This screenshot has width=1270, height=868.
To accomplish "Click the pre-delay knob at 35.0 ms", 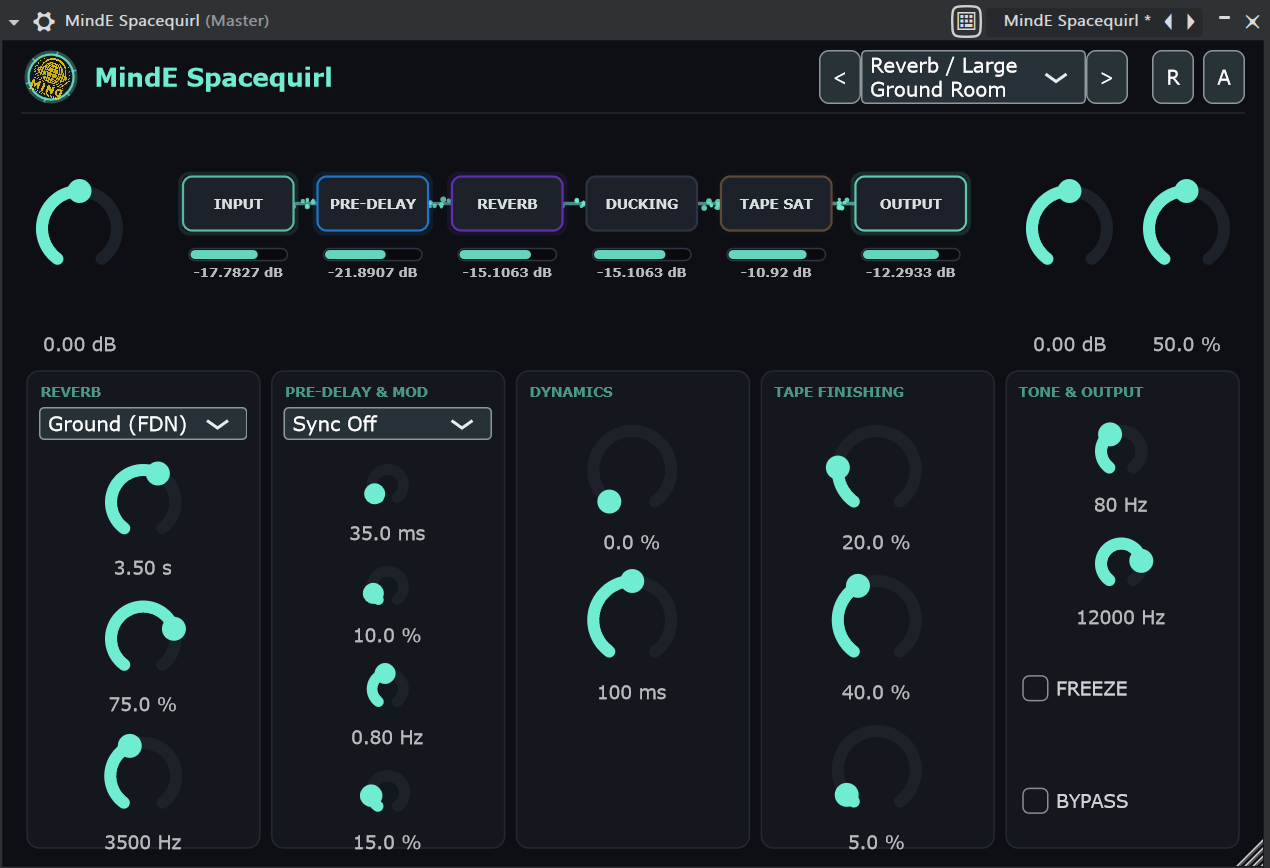I will [387, 486].
